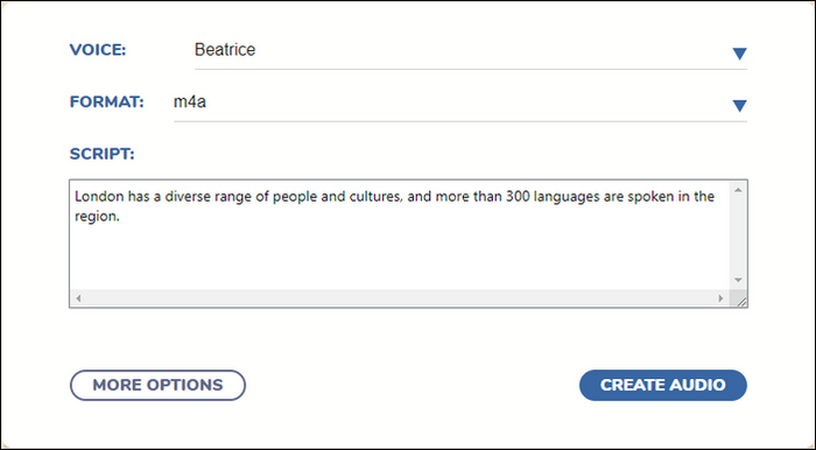
Task: Click the right arrow of horizontal scrollbar
Action: point(721,298)
